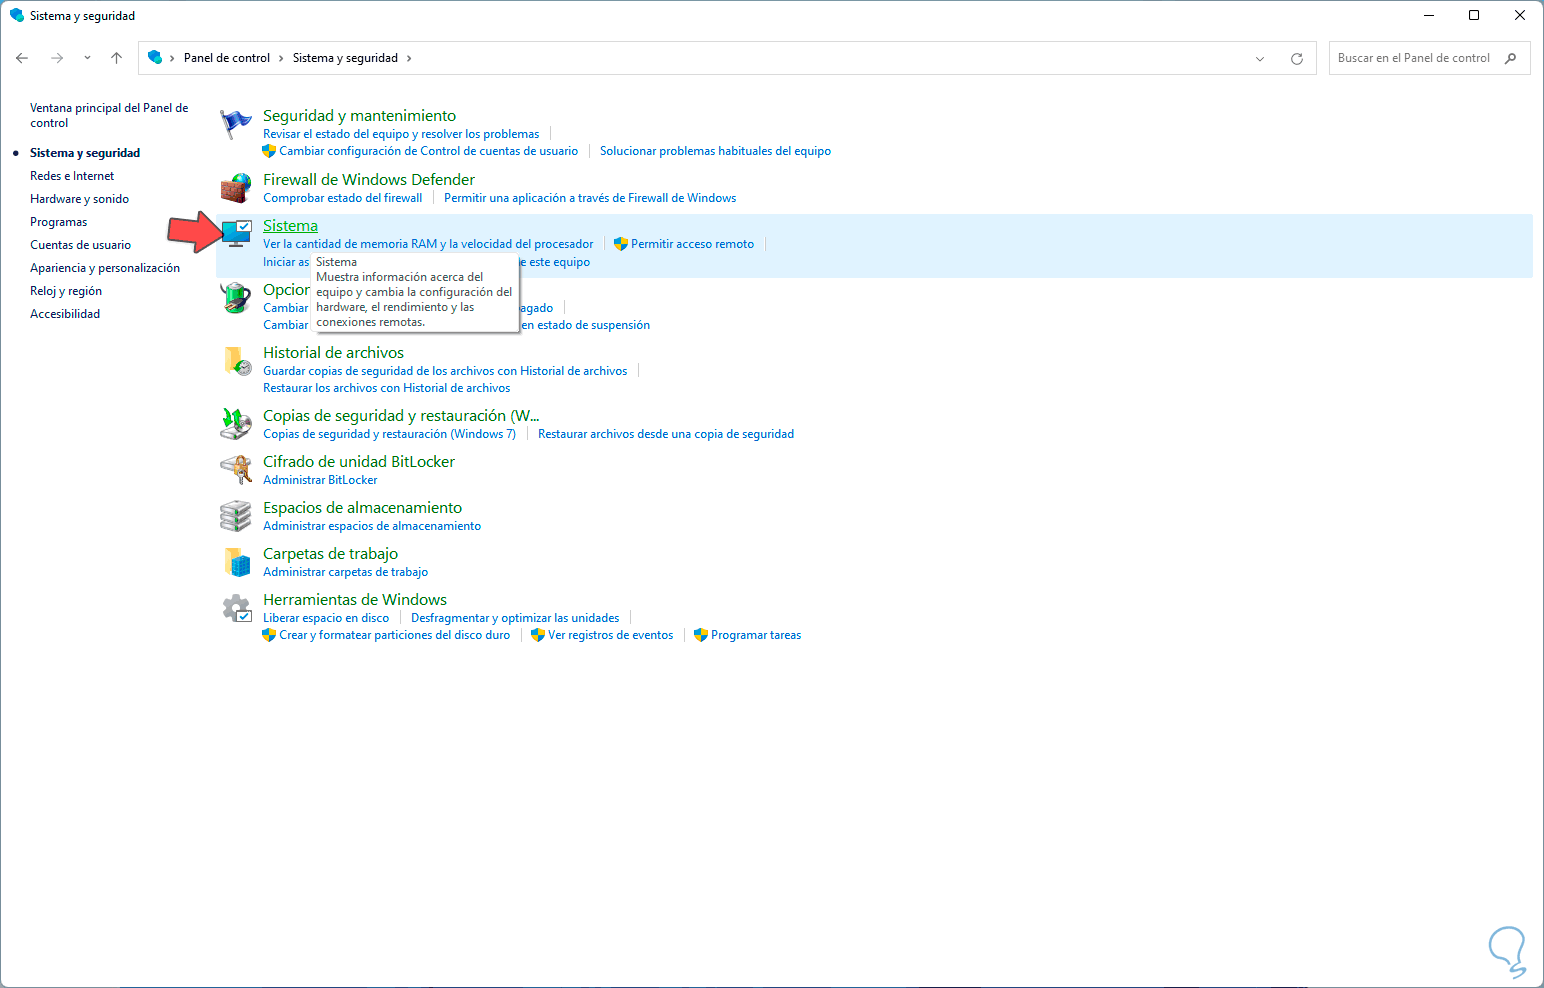Click the search magnifier icon
1544x988 pixels.
(x=1510, y=58)
